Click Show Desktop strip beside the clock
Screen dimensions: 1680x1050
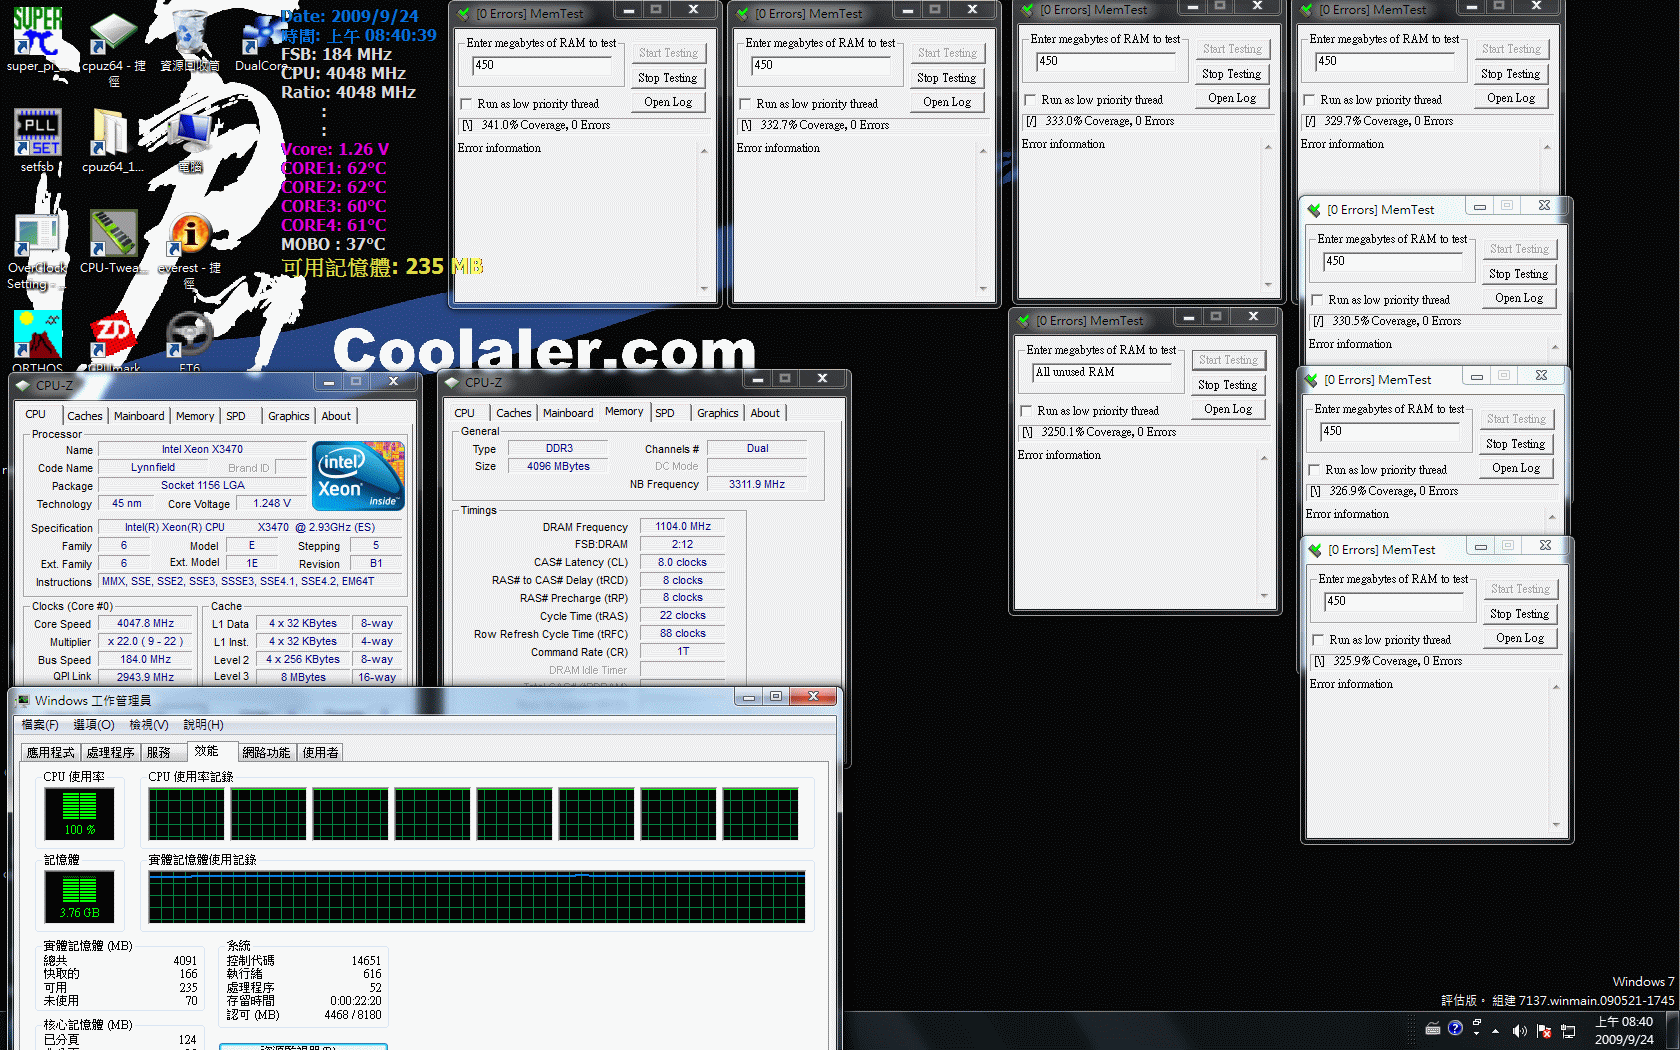1671,1031
